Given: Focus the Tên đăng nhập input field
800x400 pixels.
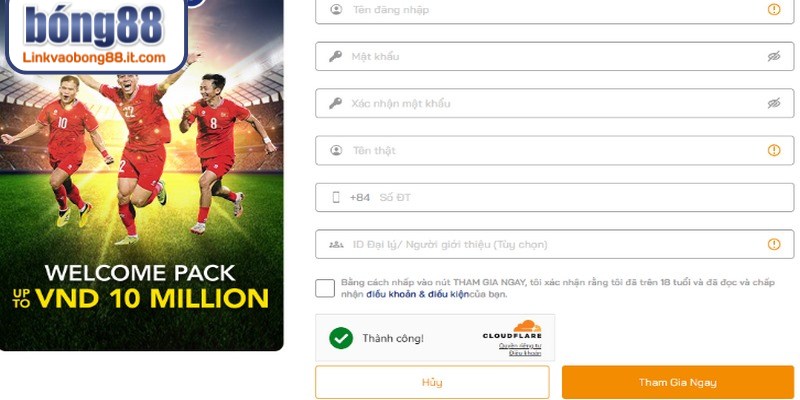Looking at the screenshot, I should pos(555,9).
